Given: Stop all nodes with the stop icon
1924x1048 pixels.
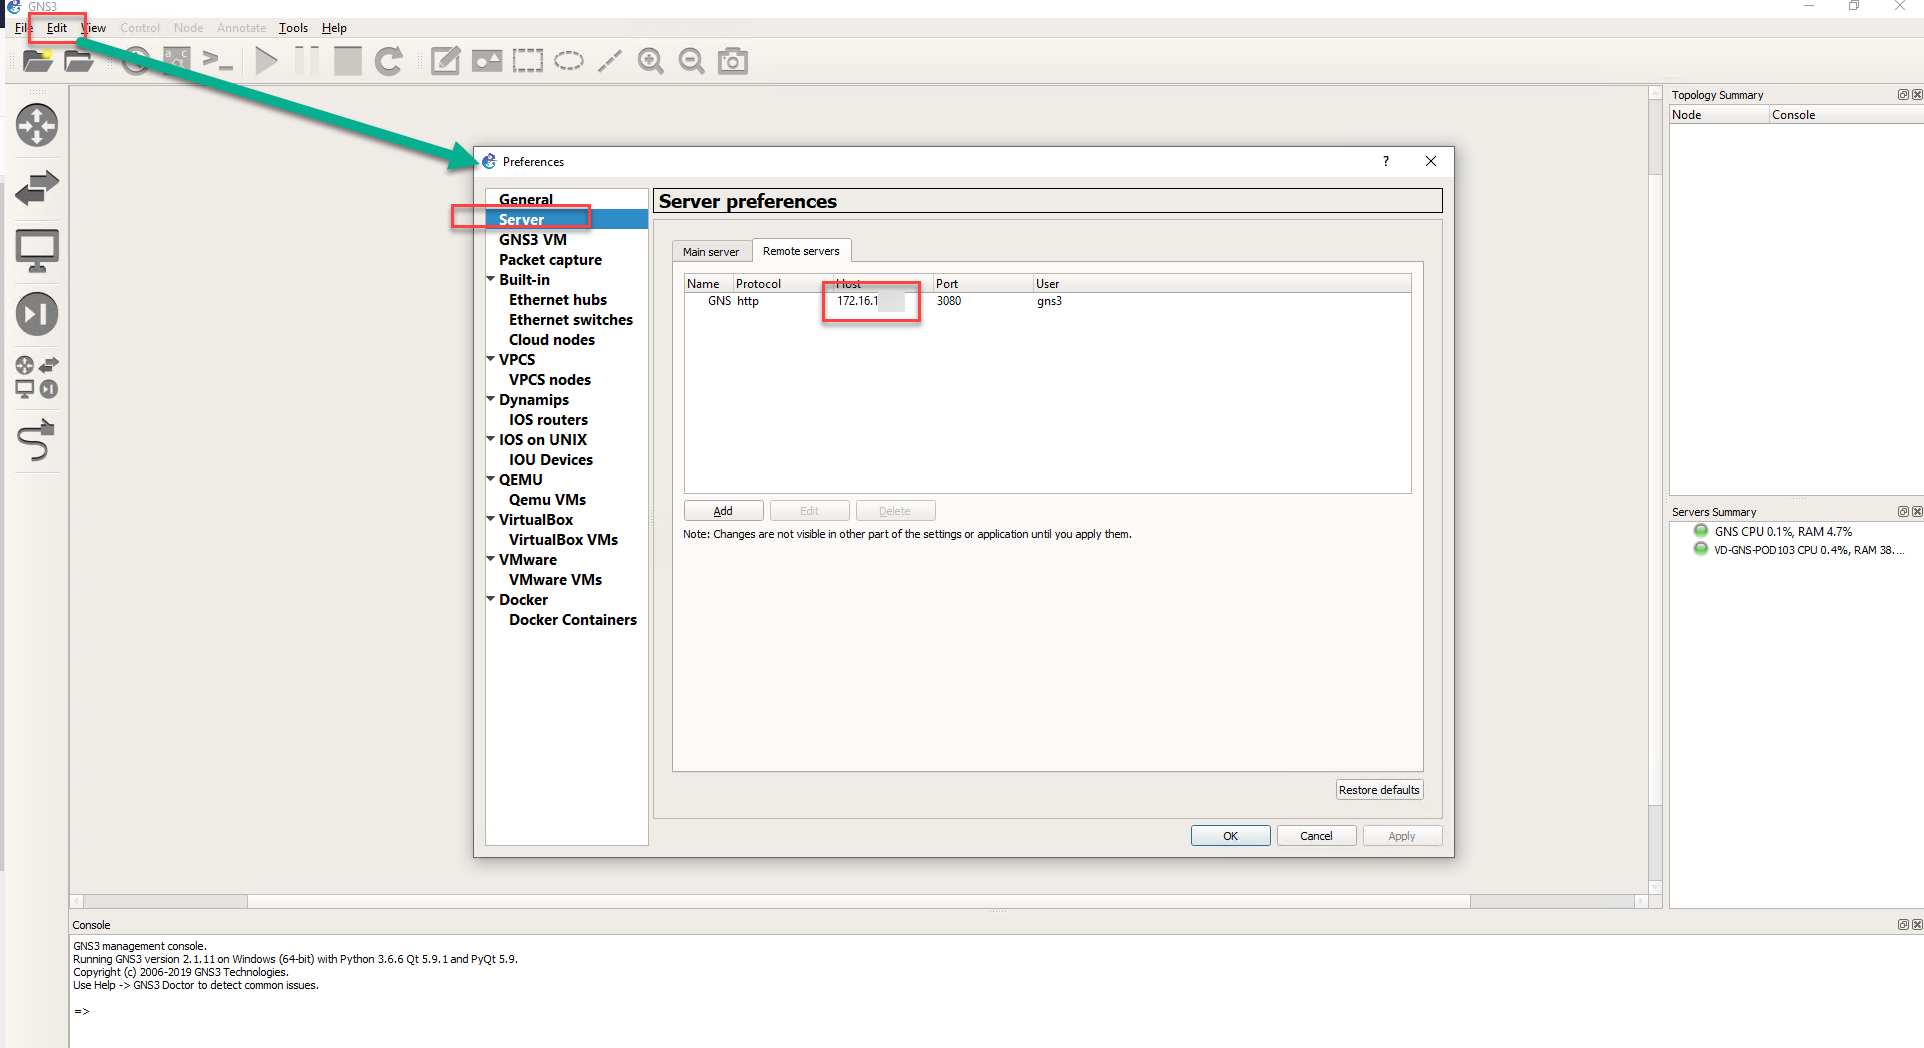Looking at the screenshot, I should [347, 61].
